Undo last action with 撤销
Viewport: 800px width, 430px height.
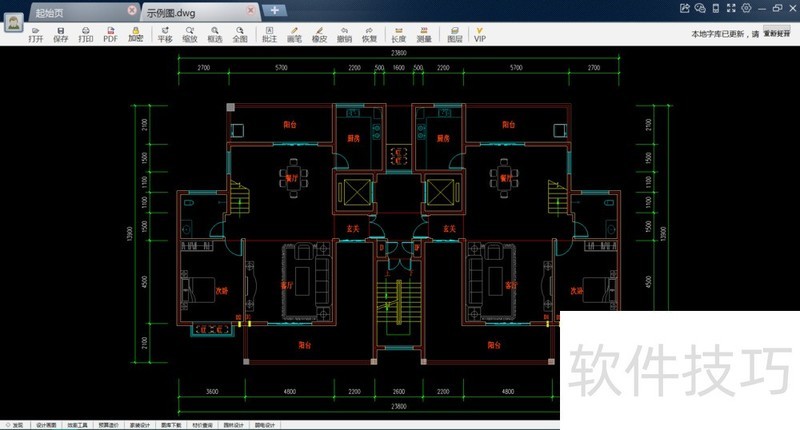point(344,35)
